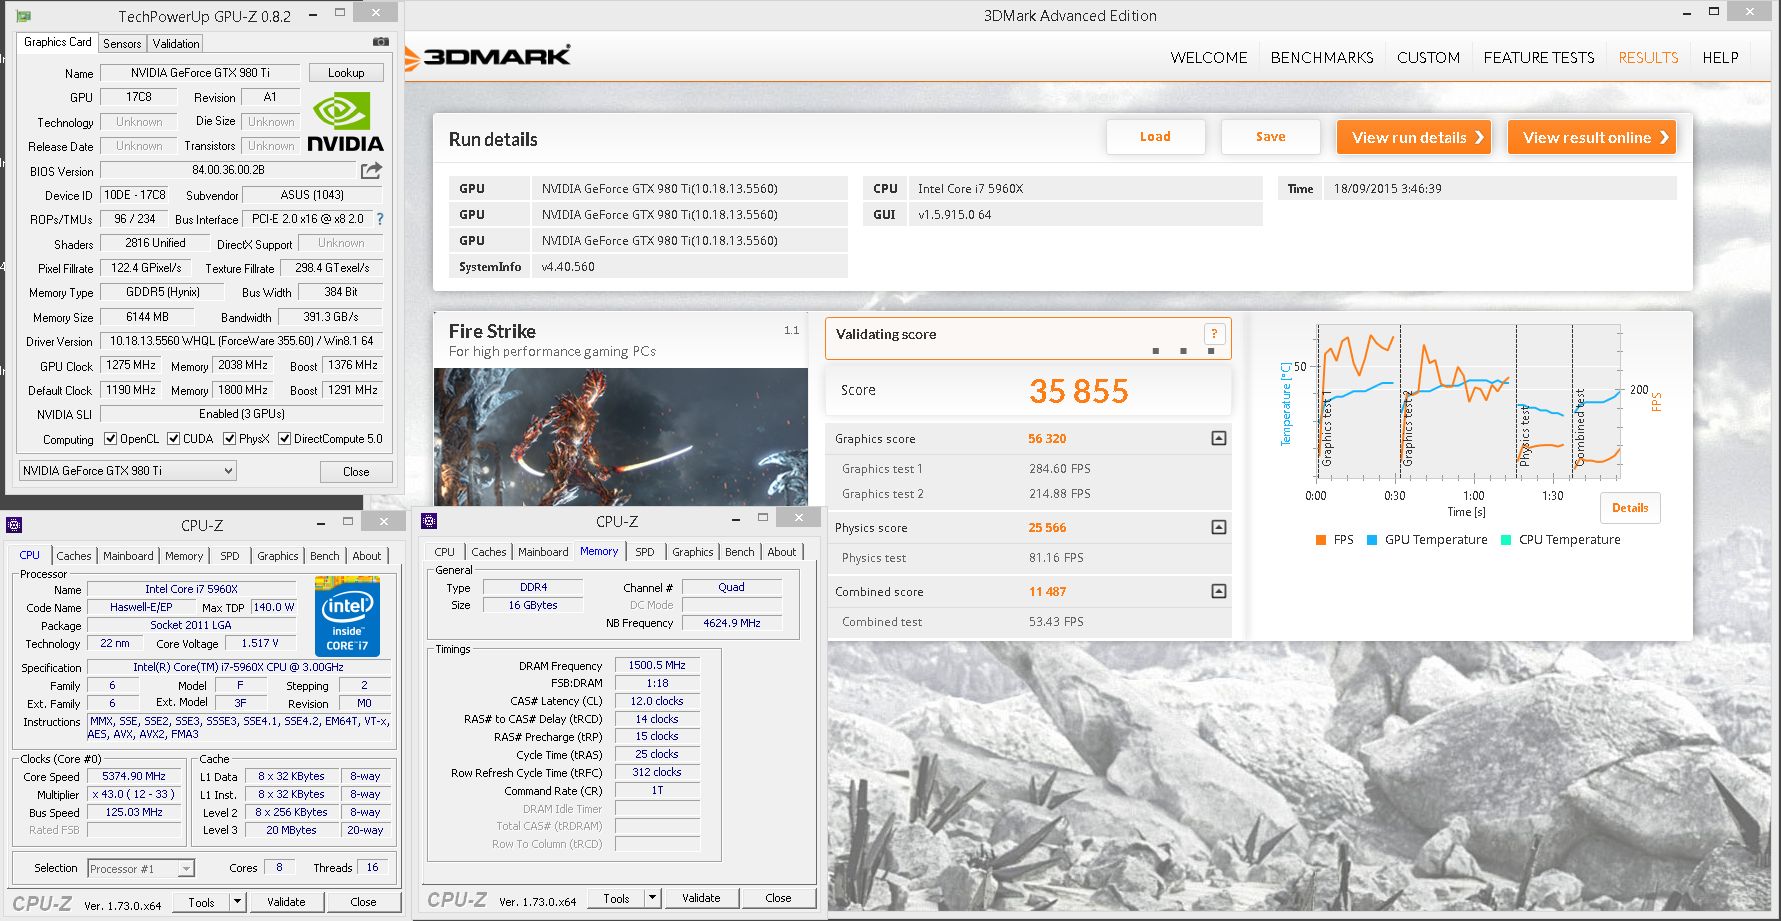Open the GPU selector dropdown in GPU-Z
Image resolution: width=1781 pixels, height=921 pixels.
click(127, 471)
